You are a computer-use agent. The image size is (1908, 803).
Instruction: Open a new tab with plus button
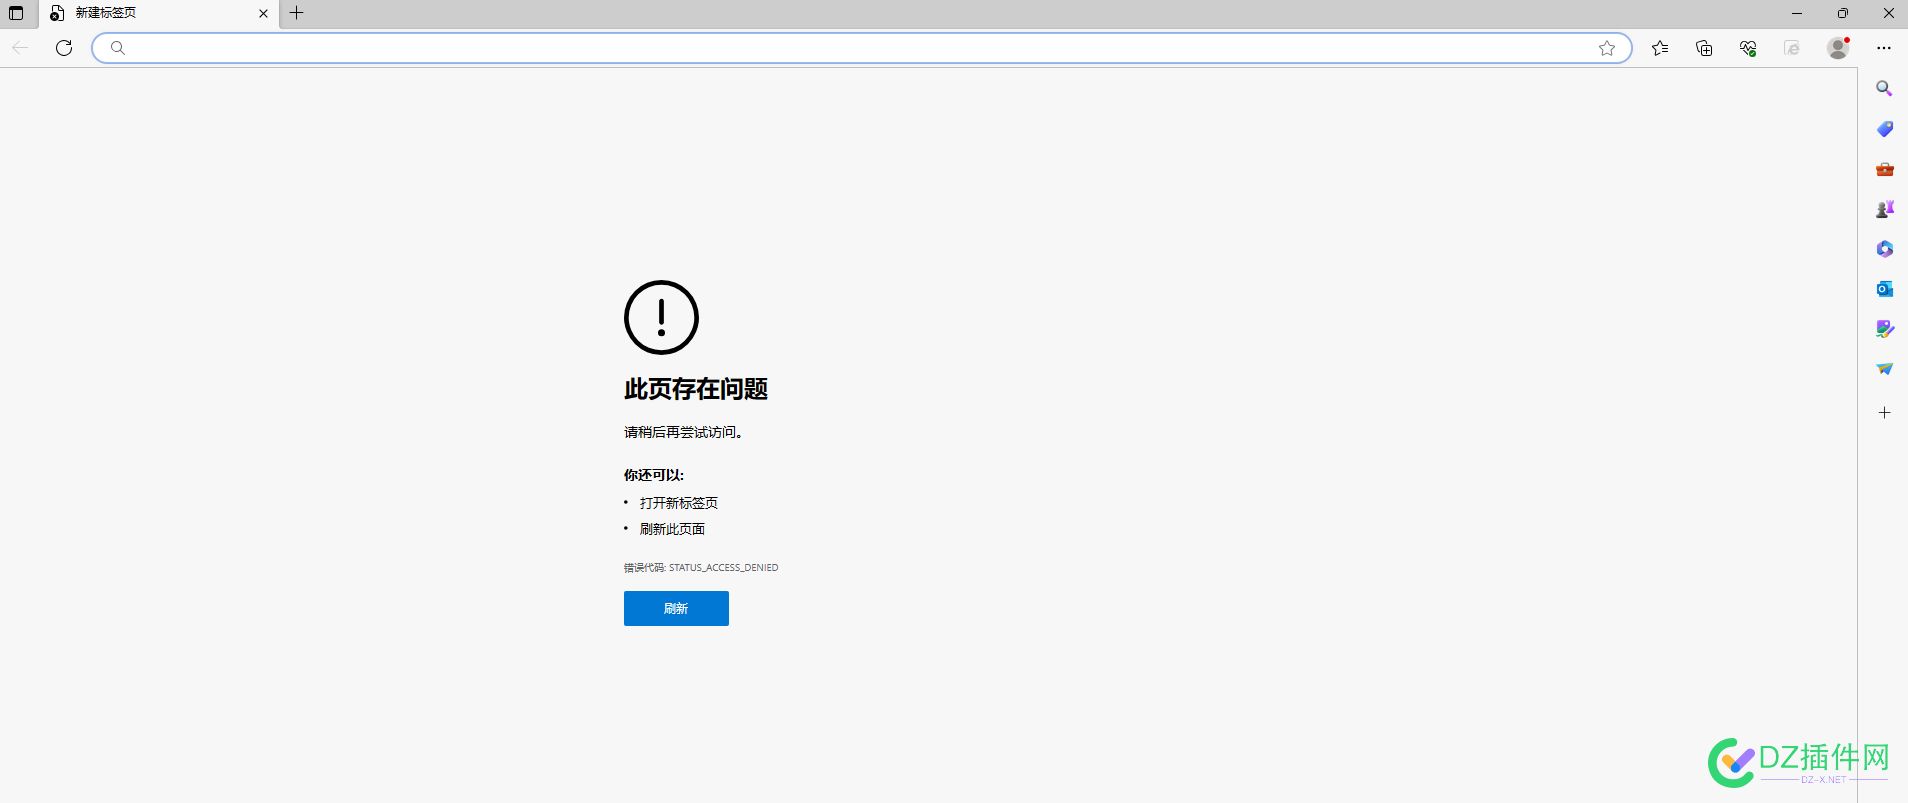297,13
